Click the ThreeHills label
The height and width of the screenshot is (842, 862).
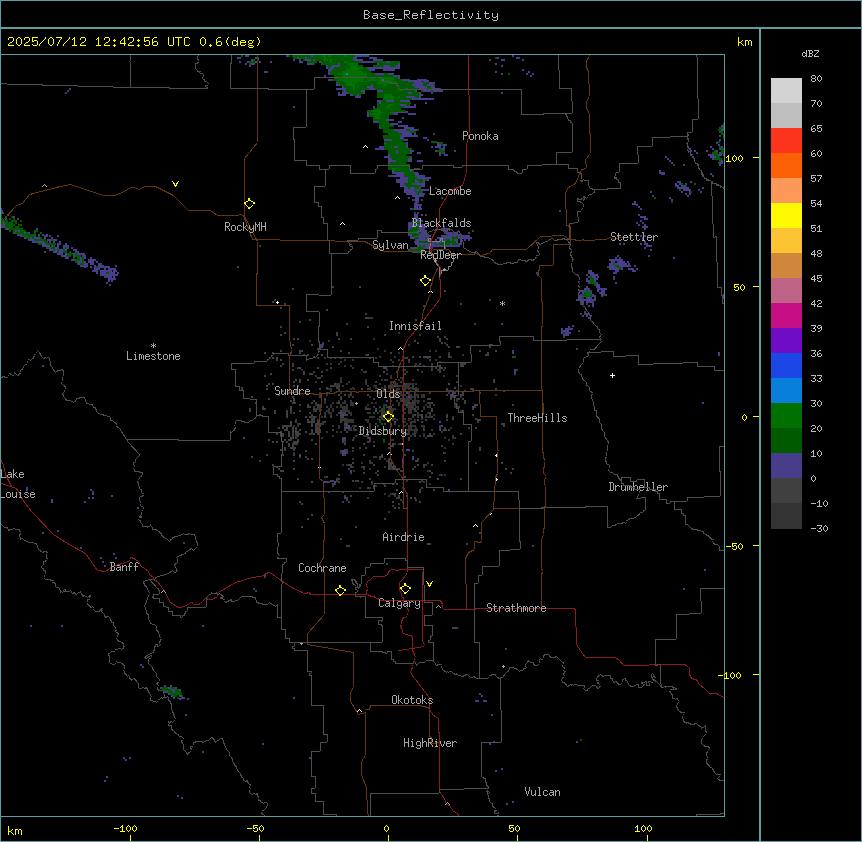pyautogui.click(x=537, y=418)
